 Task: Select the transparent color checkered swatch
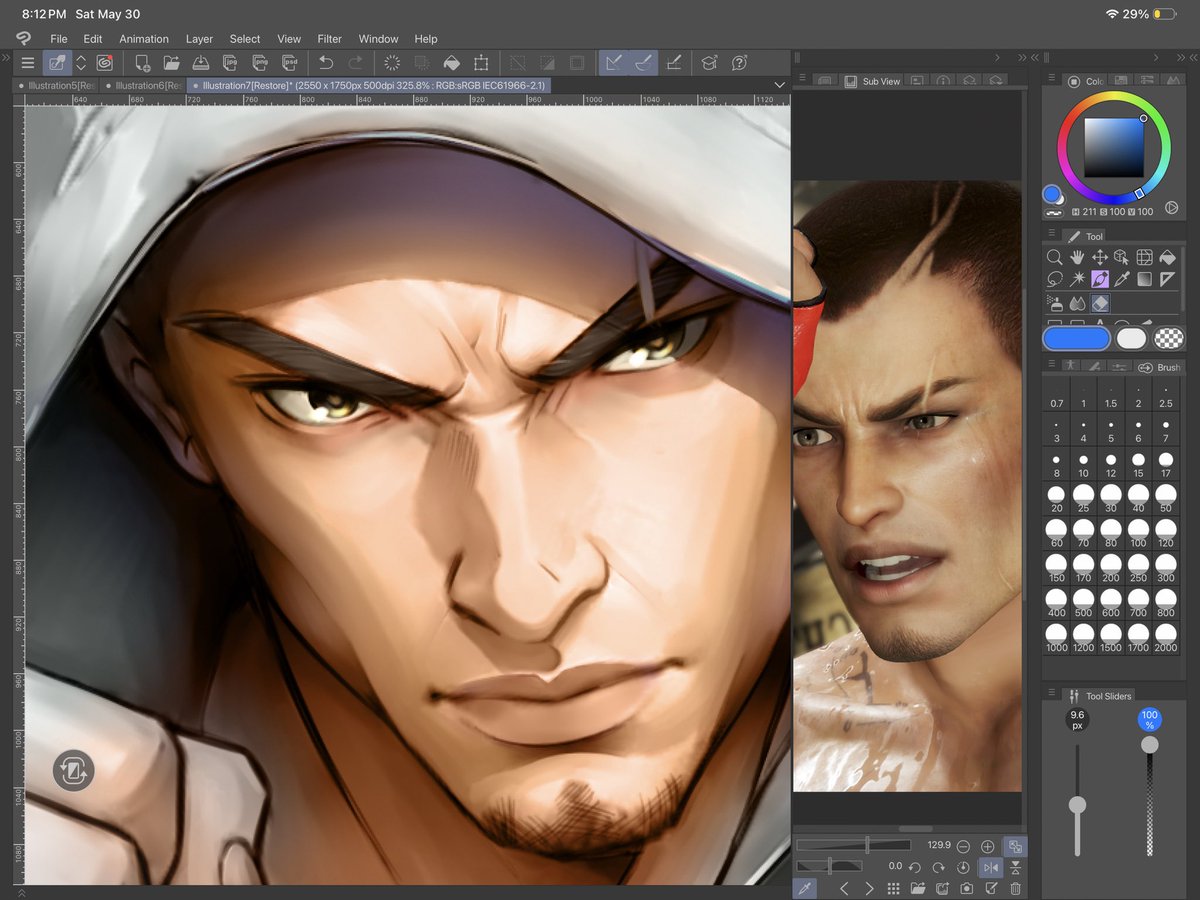pos(1168,339)
